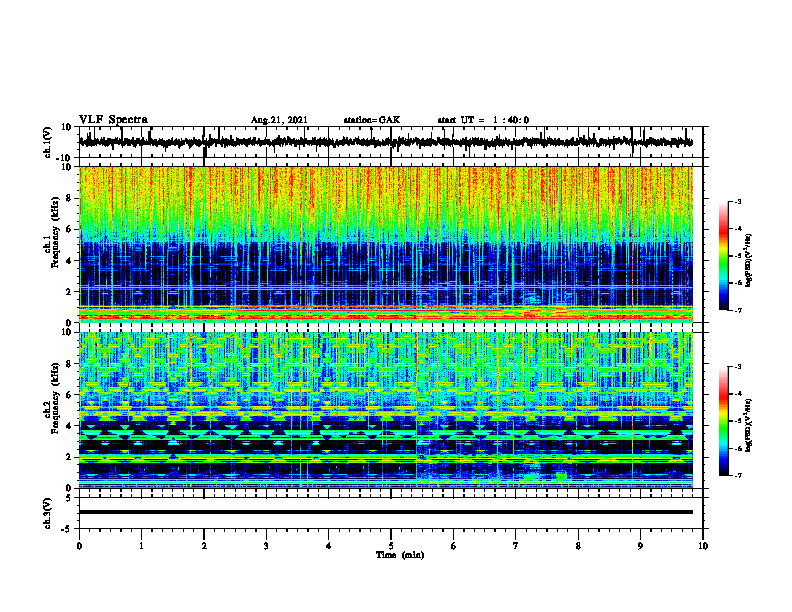Click the "ch.1(V)" waveform axis label
Screen dimensions: 792x612
48,142
